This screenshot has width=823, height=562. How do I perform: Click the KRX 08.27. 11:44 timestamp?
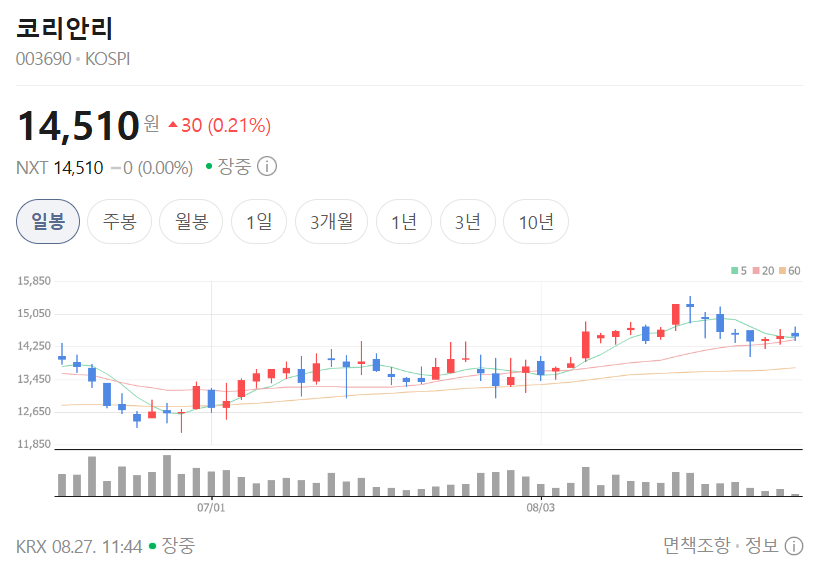[x=79, y=546]
